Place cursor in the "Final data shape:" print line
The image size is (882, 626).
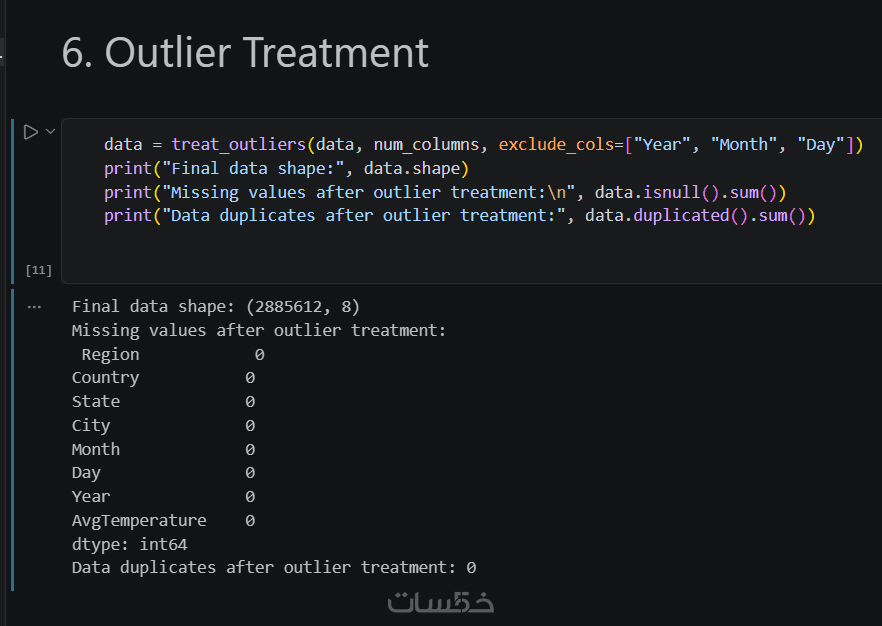pos(286,169)
